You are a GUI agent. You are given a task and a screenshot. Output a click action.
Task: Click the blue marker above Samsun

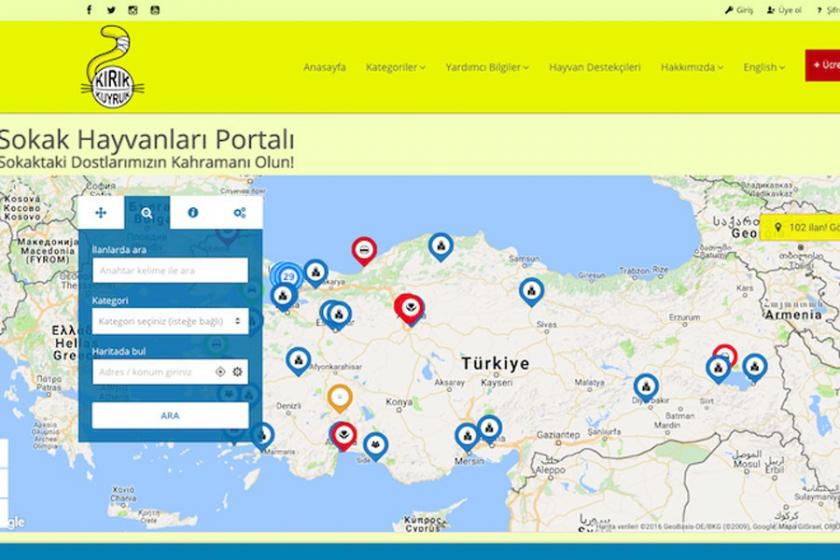(441, 247)
